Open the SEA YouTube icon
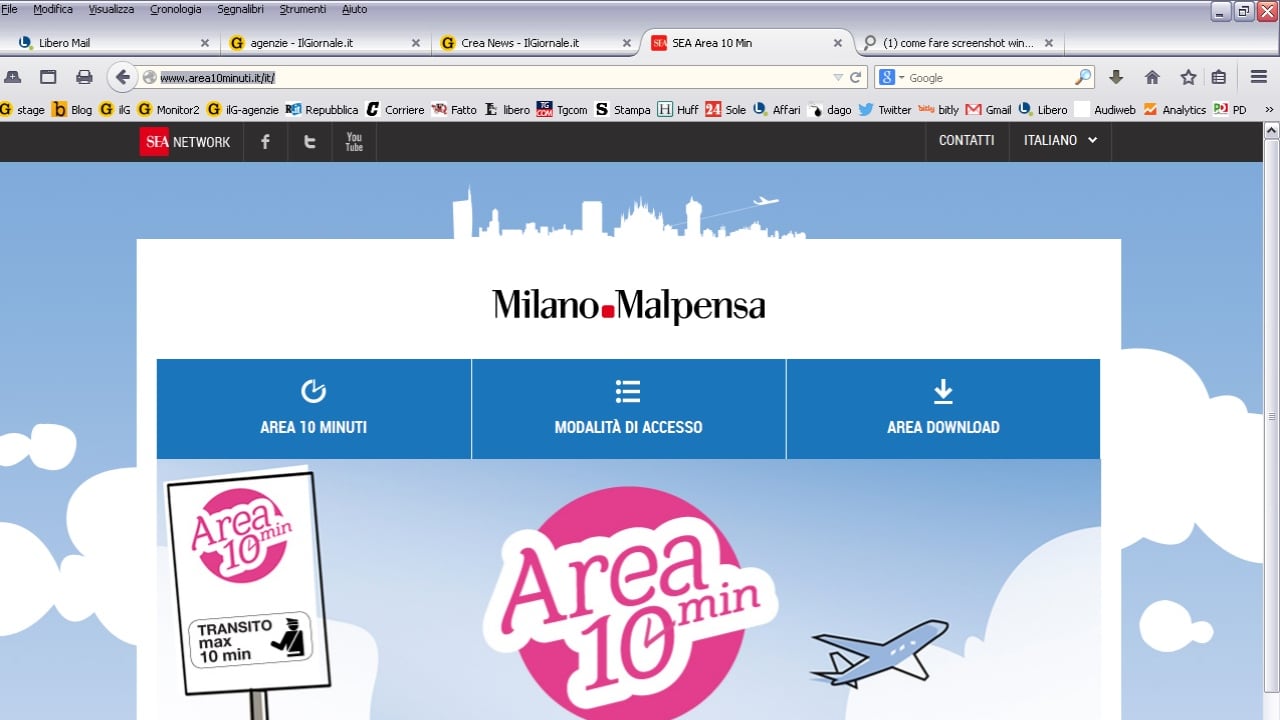This screenshot has width=1280, height=720. [354, 142]
